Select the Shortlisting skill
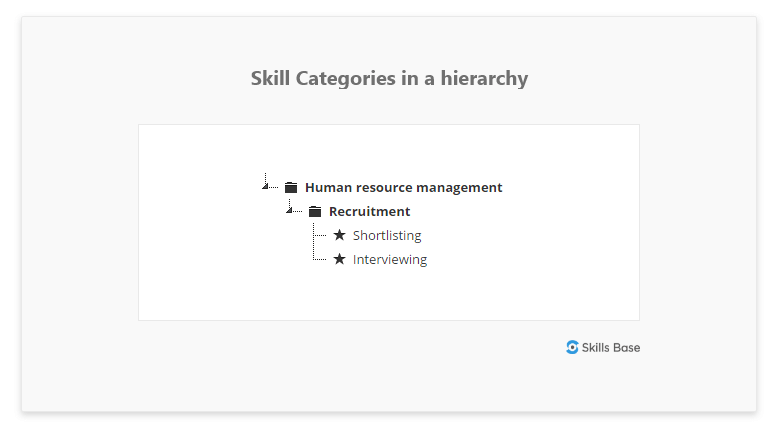 pos(387,235)
